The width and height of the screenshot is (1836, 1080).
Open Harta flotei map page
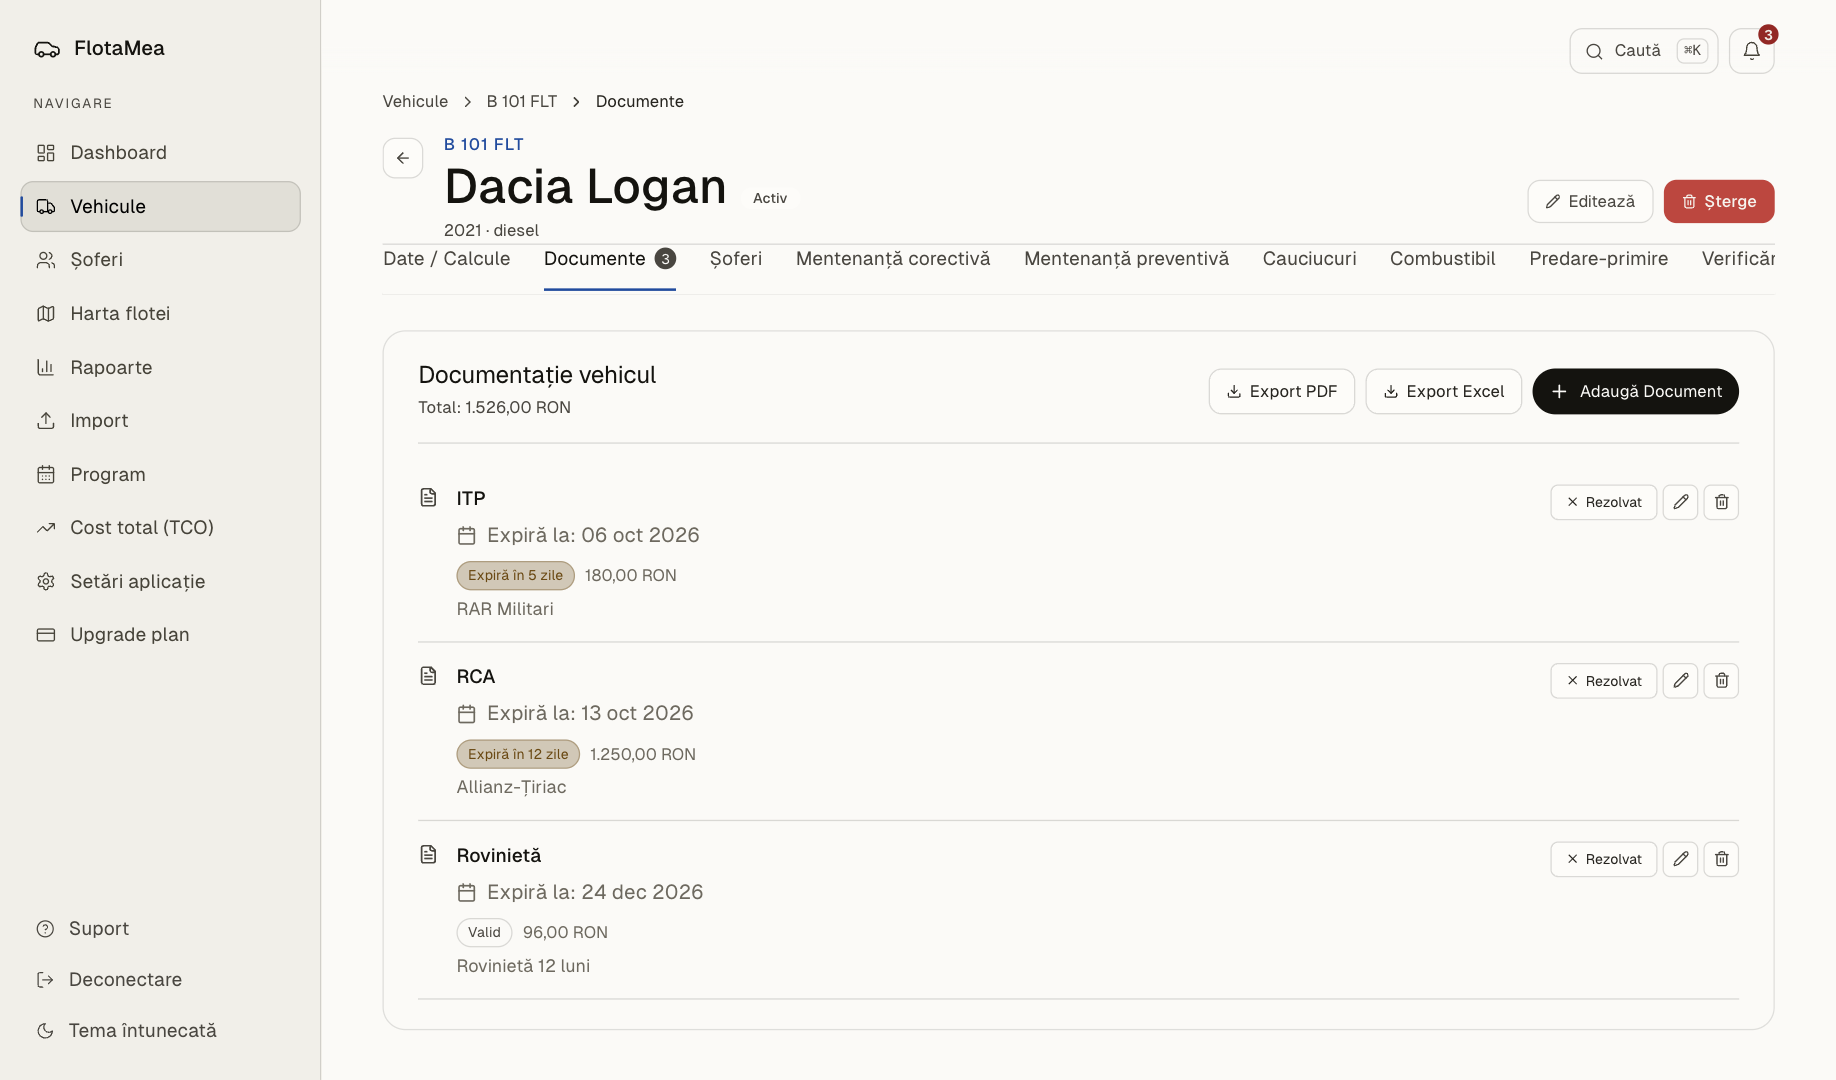[160, 313]
